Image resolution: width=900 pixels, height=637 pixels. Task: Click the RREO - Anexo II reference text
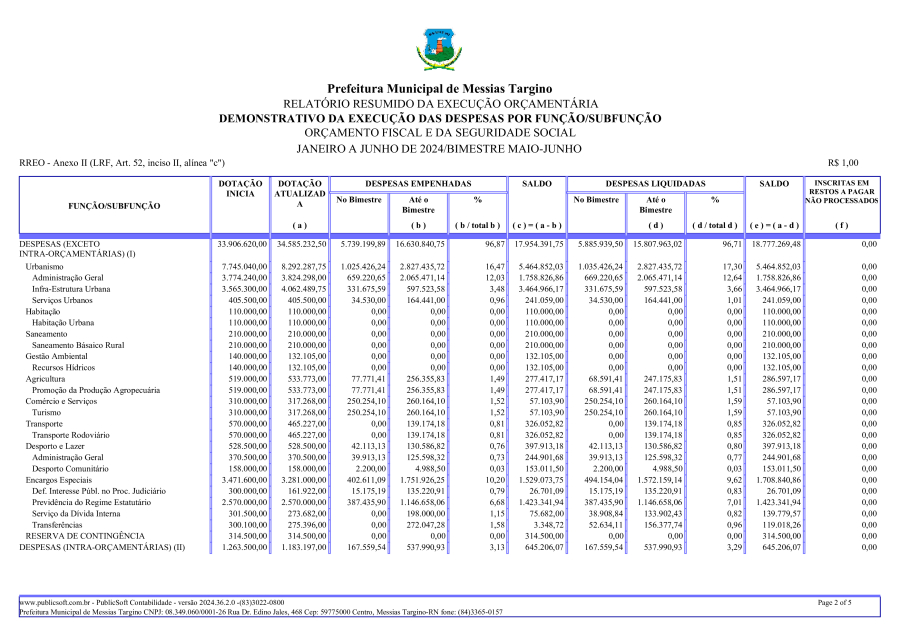coord(121,163)
